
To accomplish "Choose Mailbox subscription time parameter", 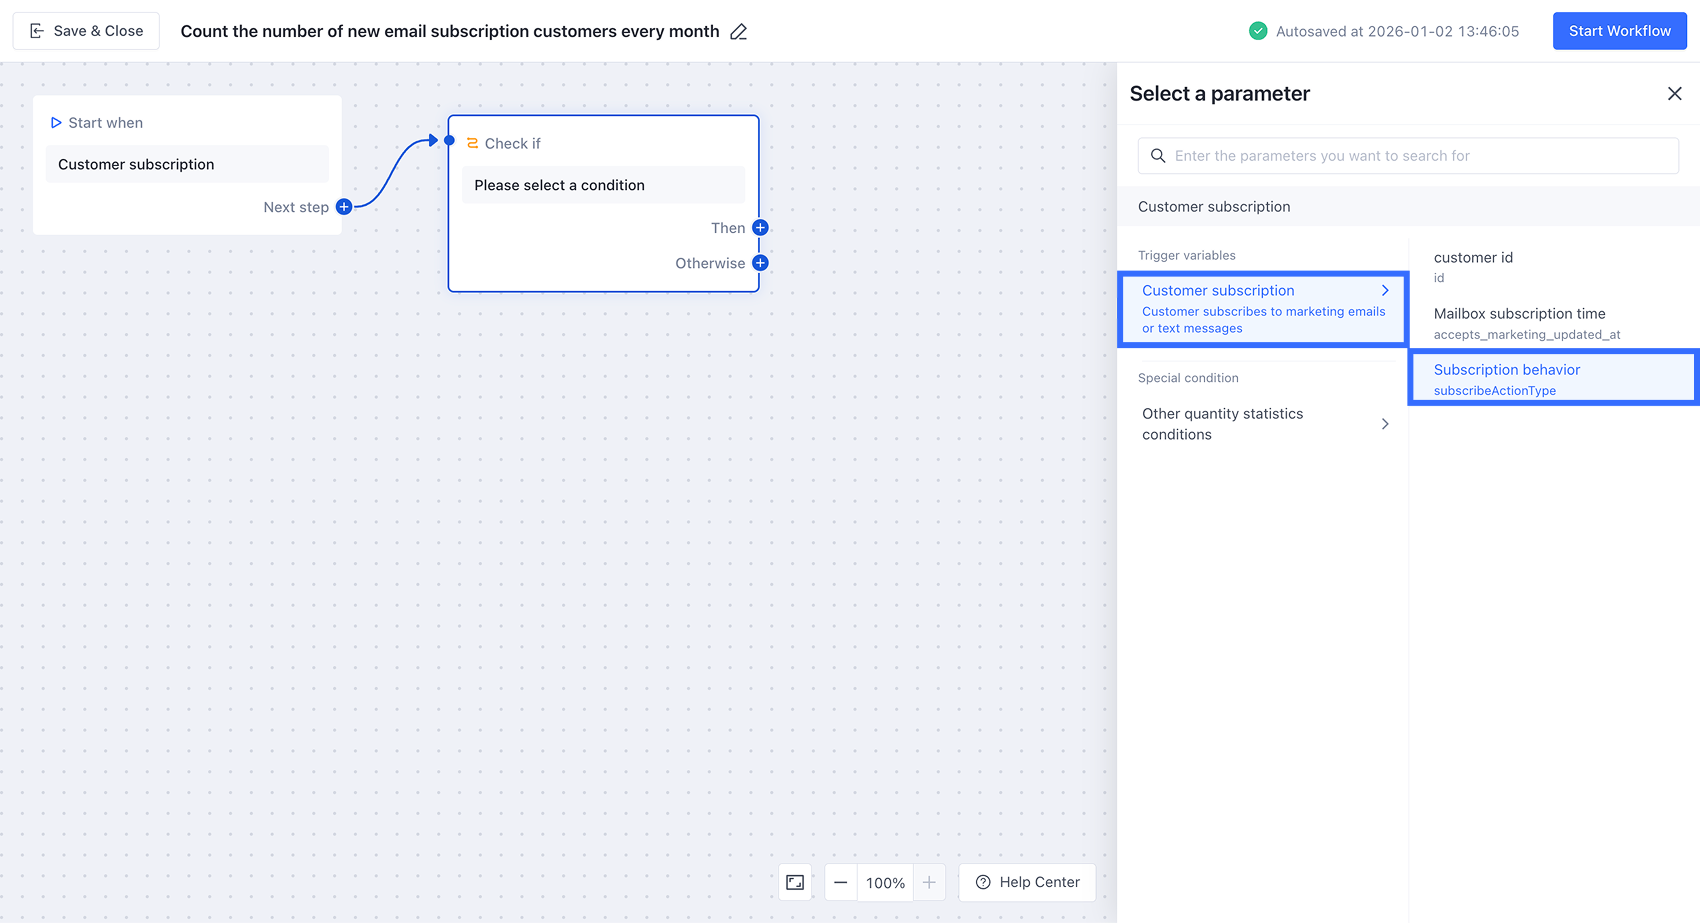I will (1554, 322).
